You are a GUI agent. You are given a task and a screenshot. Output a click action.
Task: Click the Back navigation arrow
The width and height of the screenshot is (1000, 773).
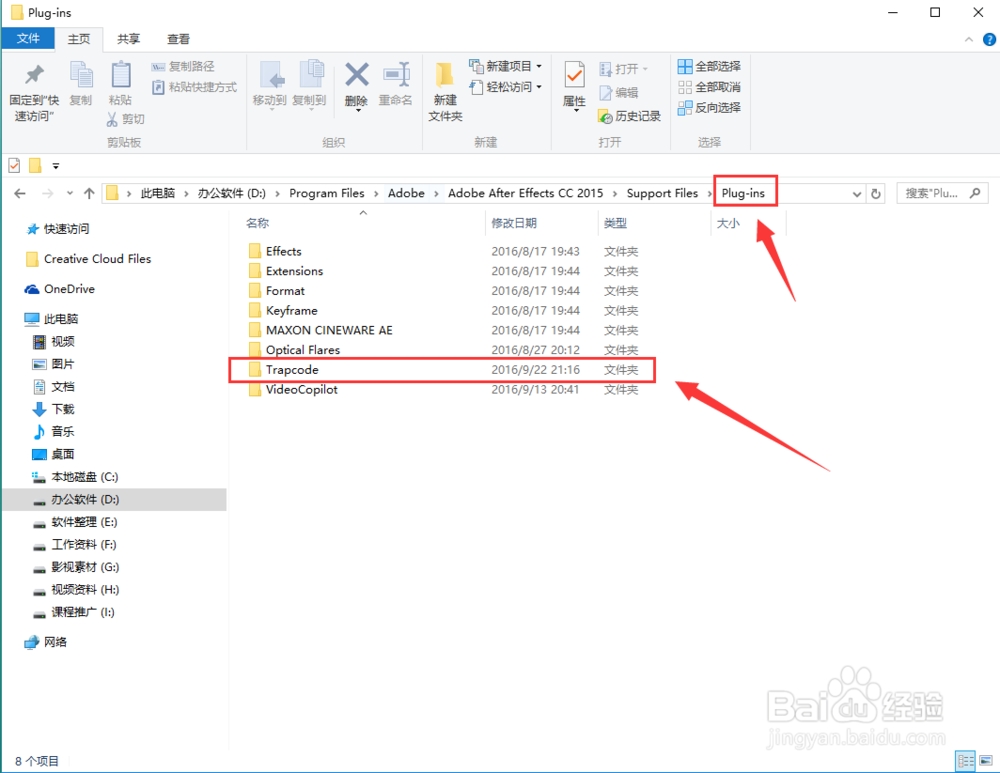20,193
